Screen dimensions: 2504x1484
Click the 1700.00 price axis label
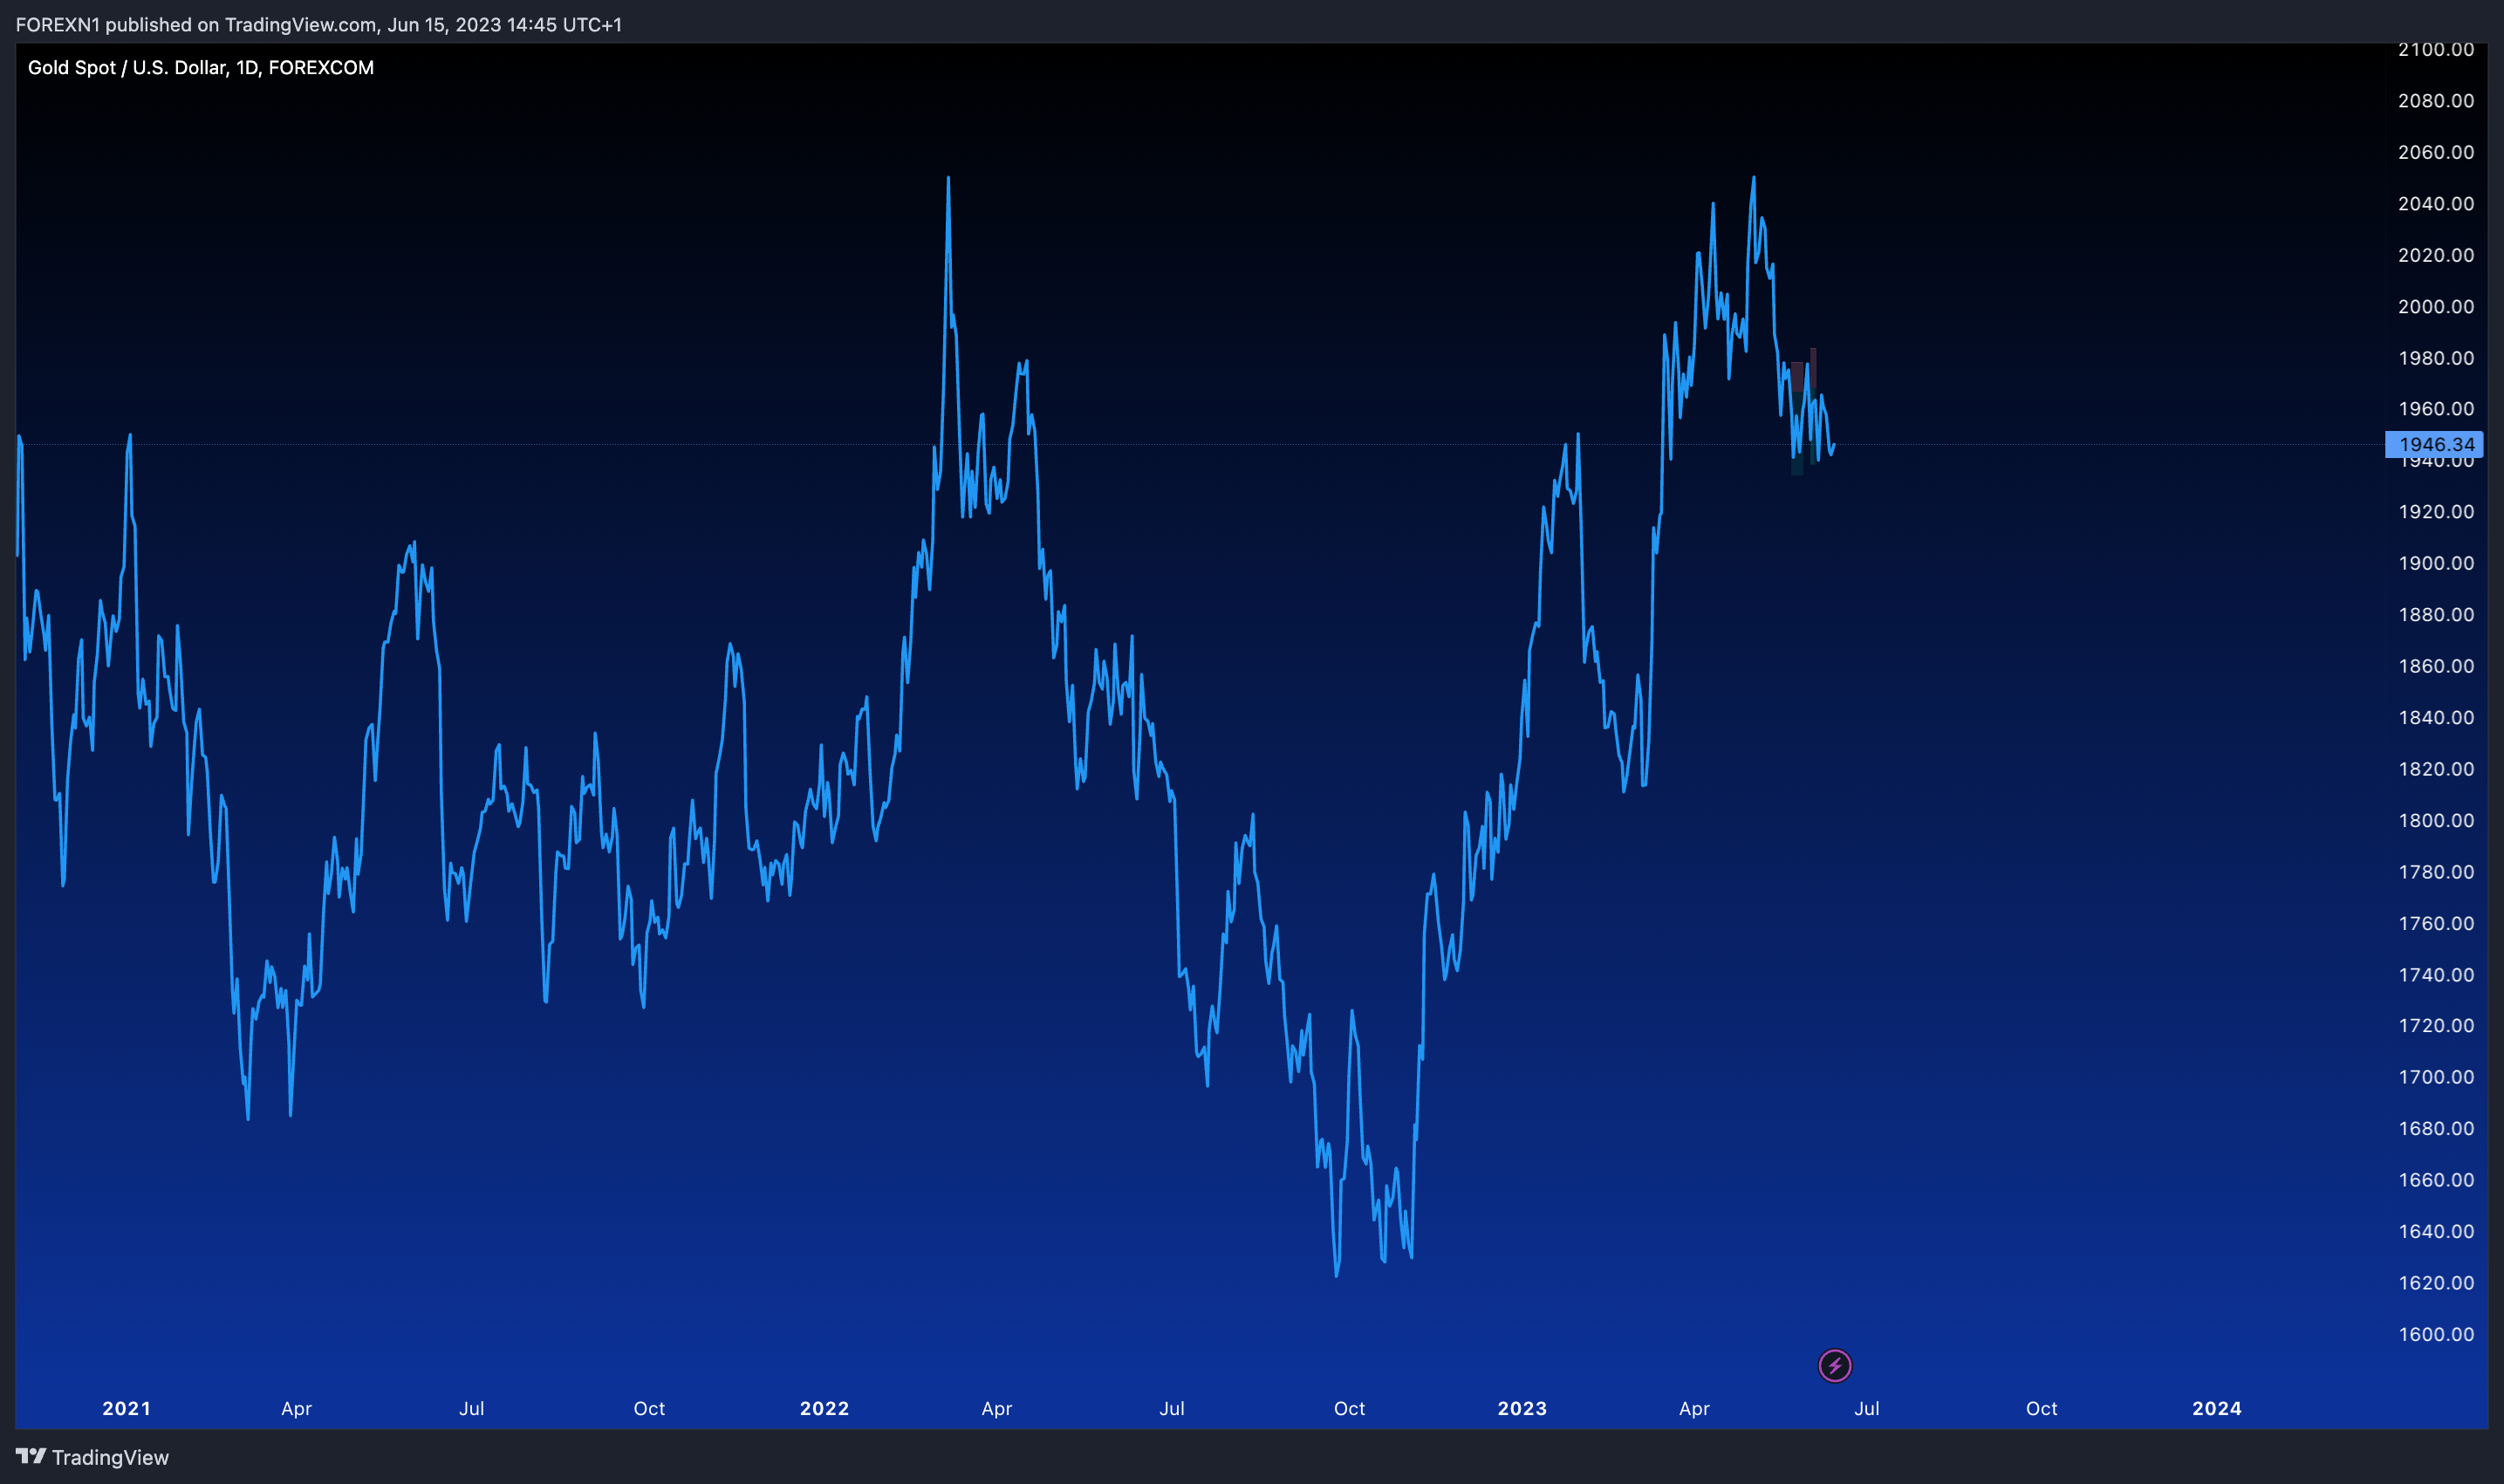2436,1077
